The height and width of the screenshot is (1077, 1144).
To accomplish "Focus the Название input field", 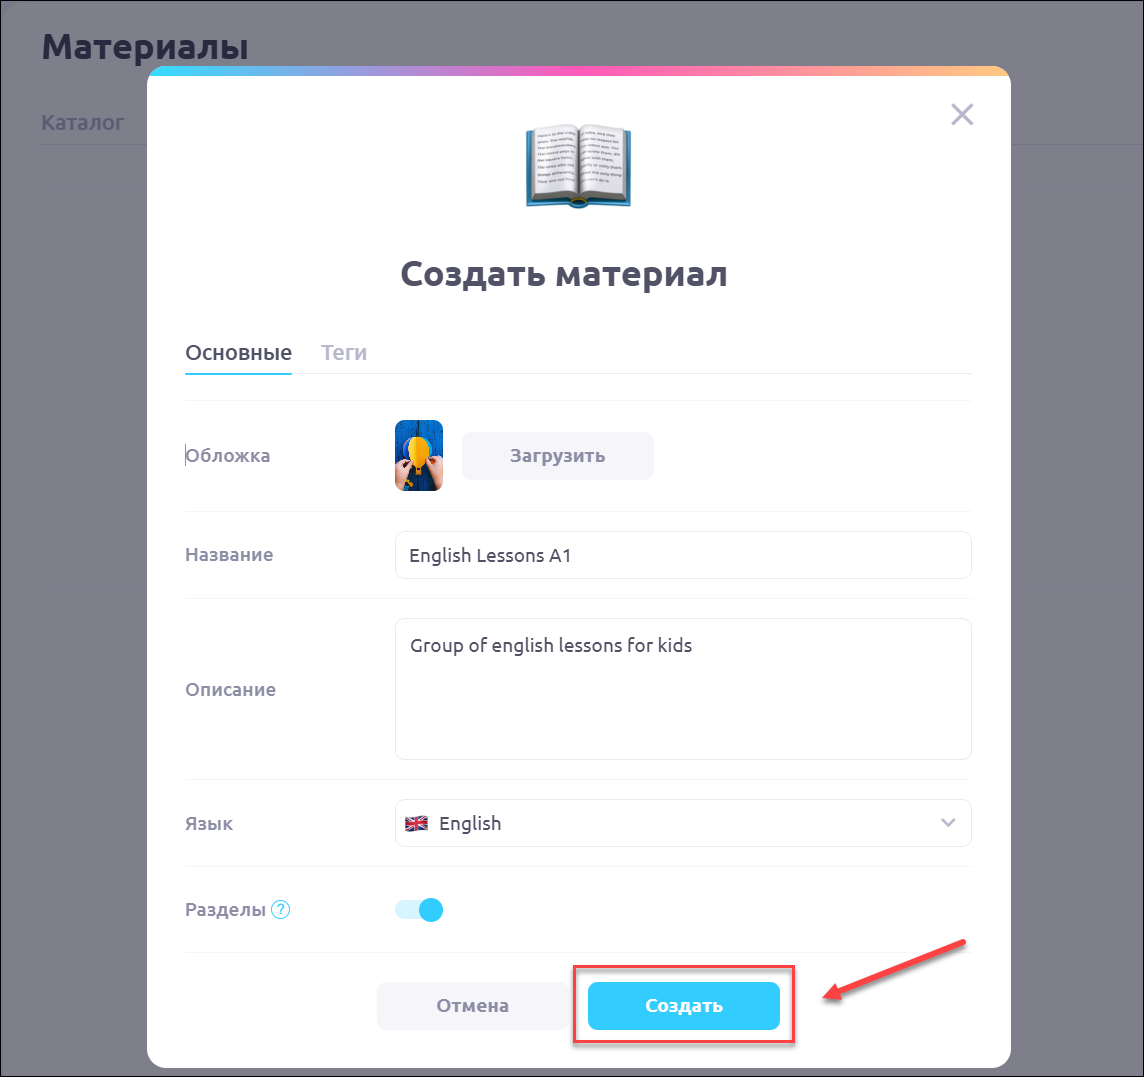I will click(x=683, y=555).
